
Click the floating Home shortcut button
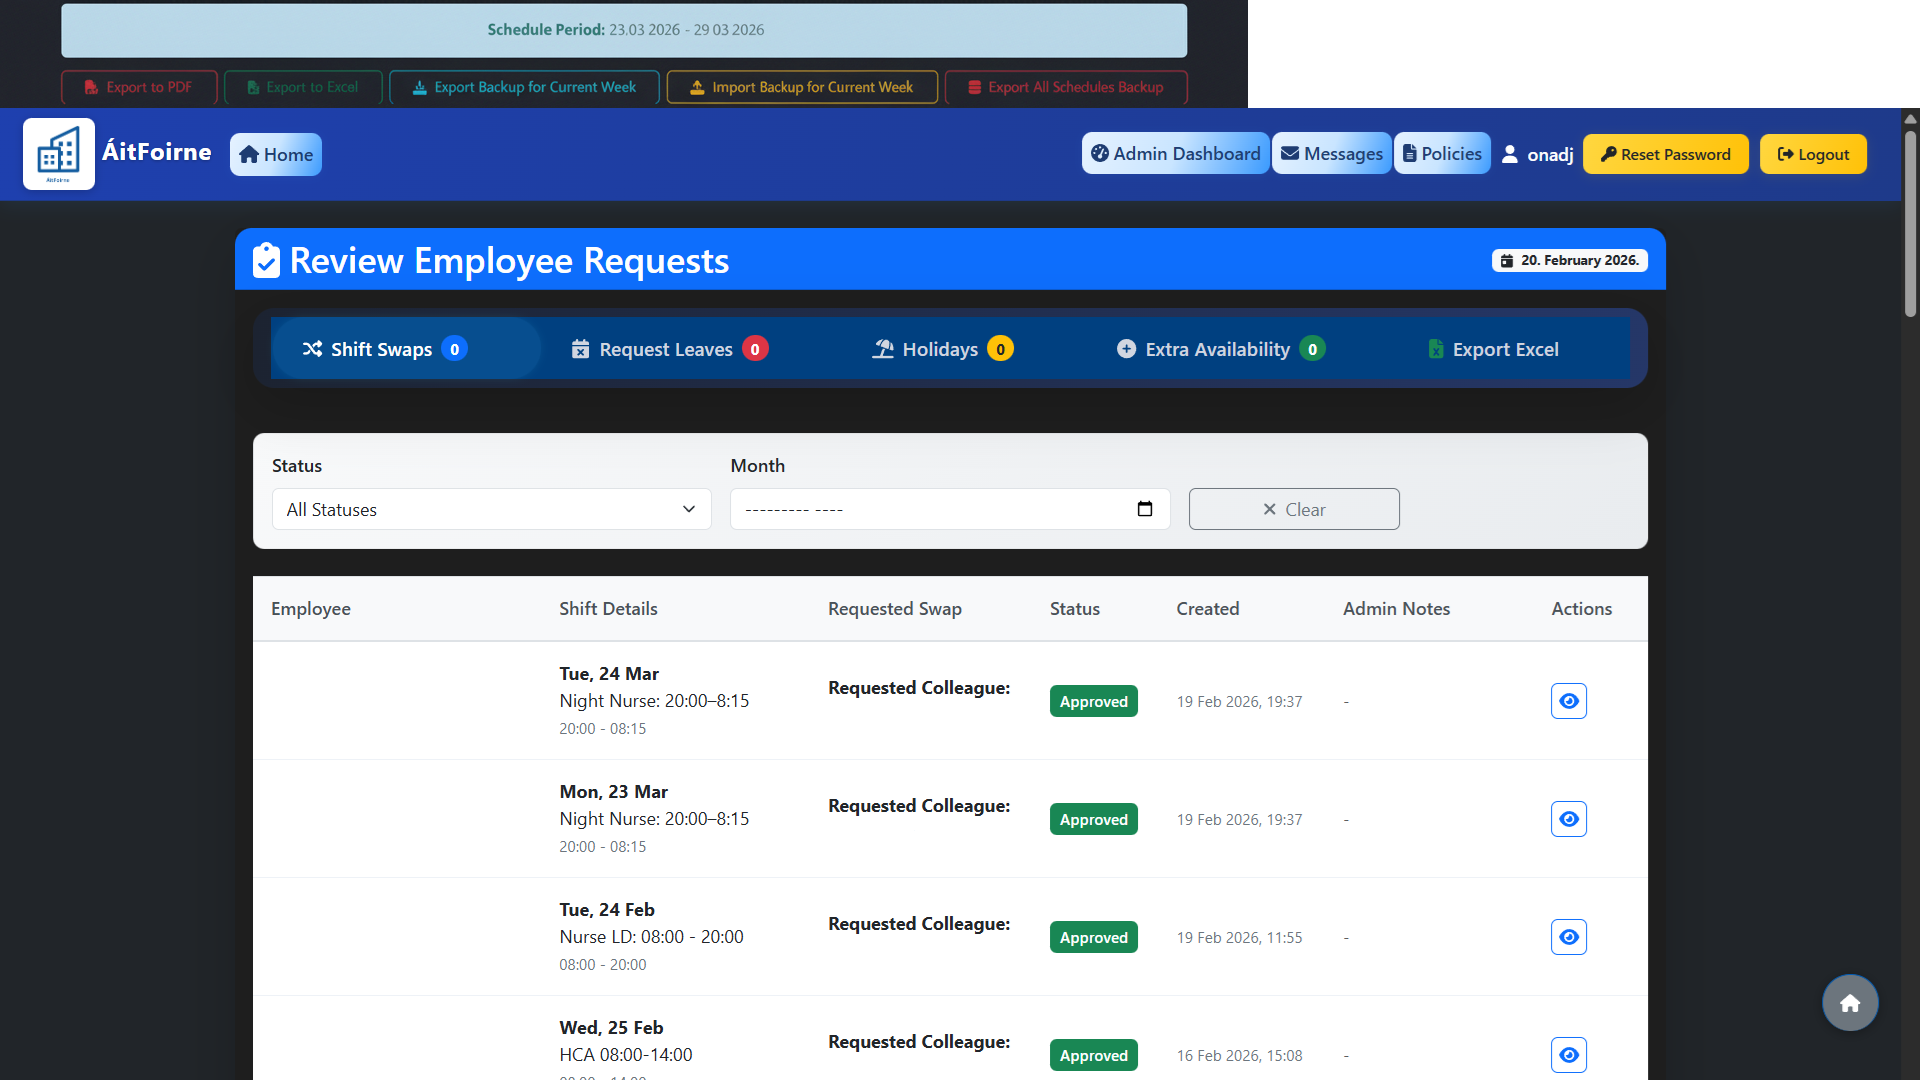[x=1849, y=1002]
